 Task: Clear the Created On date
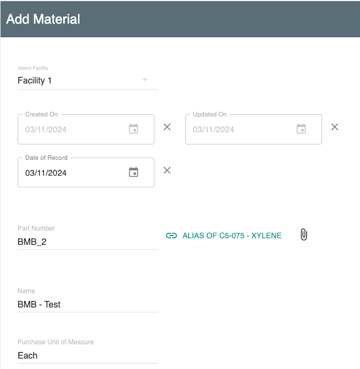tap(167, 127)
